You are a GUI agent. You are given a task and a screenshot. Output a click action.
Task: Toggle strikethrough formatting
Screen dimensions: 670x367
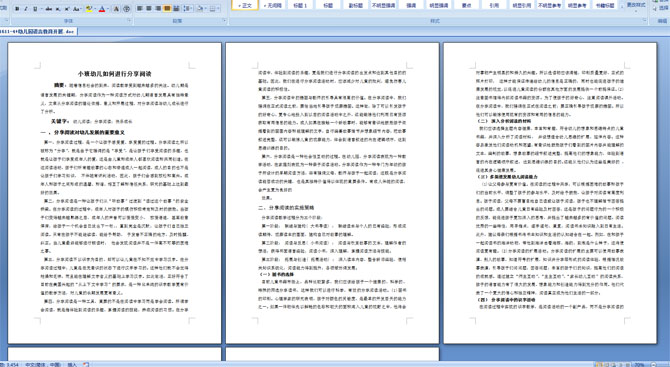(x=49, y=9)
